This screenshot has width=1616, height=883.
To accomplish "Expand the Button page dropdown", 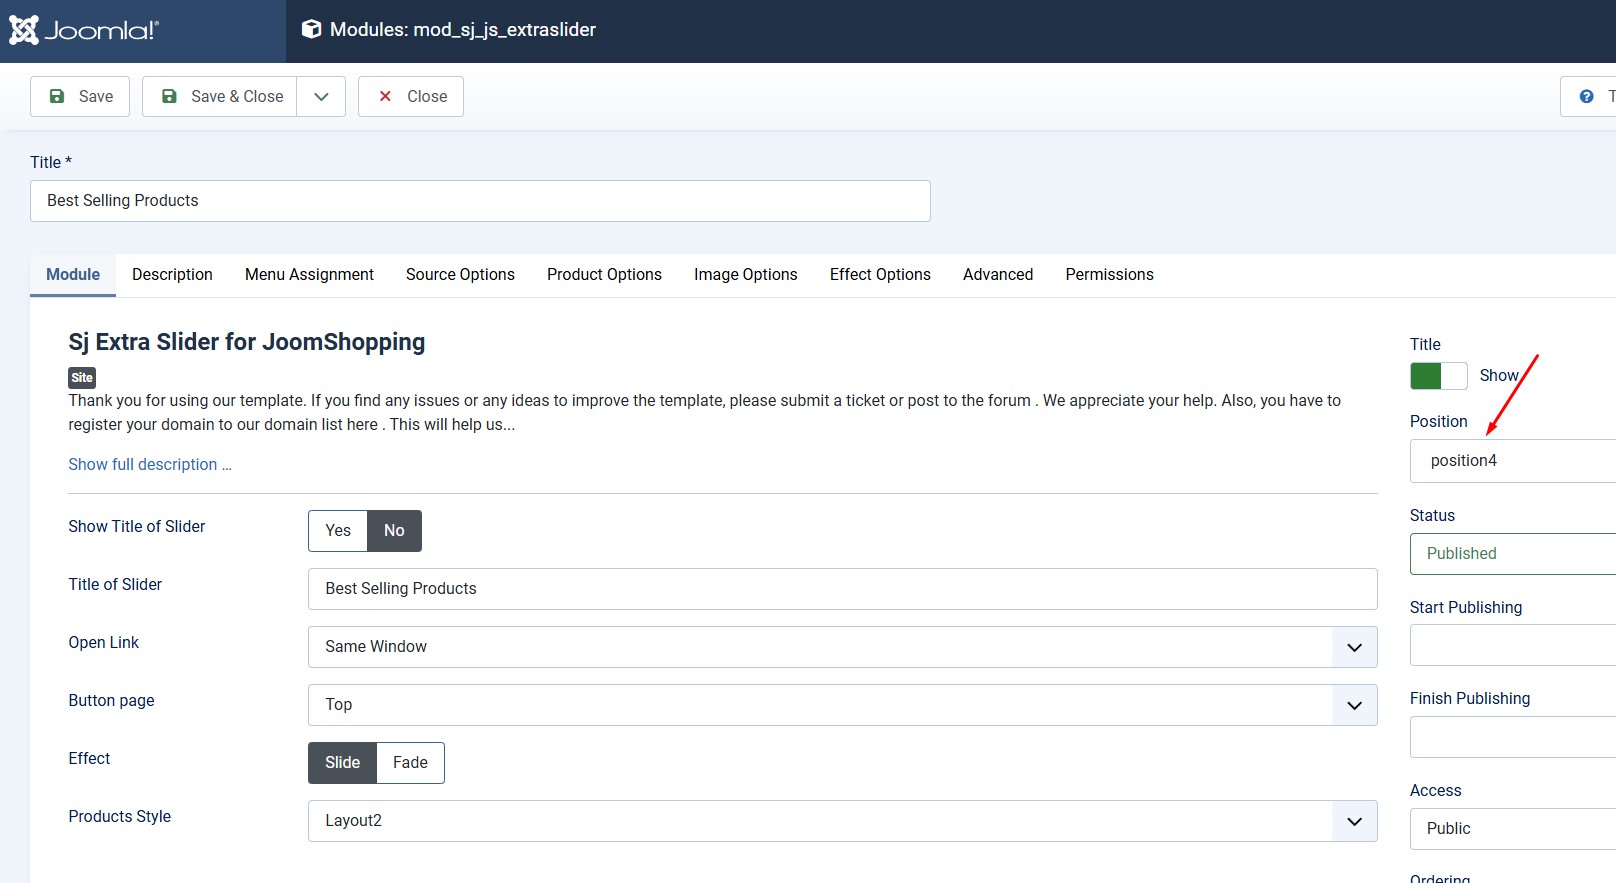I will coord(842,705).
